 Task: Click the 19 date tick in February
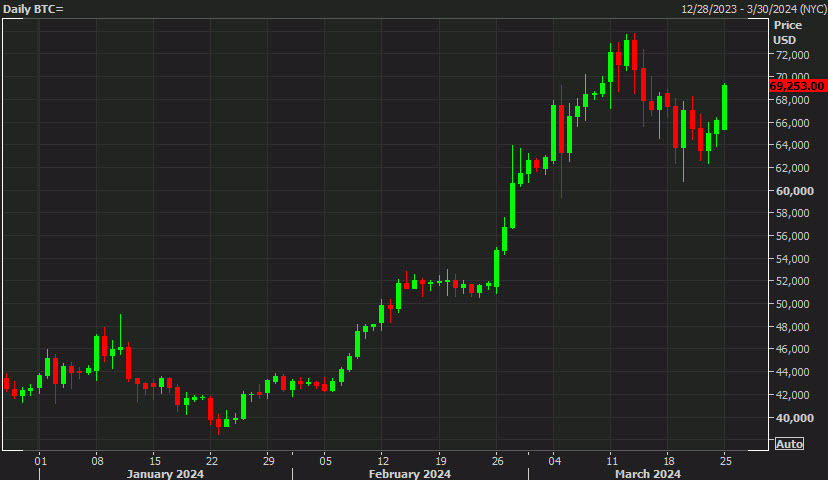[x=440, y=461]
